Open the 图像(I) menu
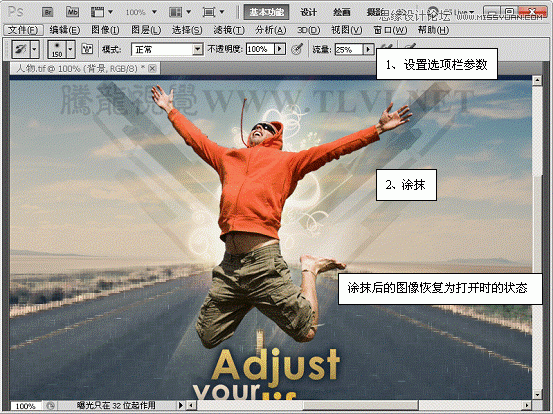Image resolution: width=553 pixels, height=414 pixels. coord(105,30)
